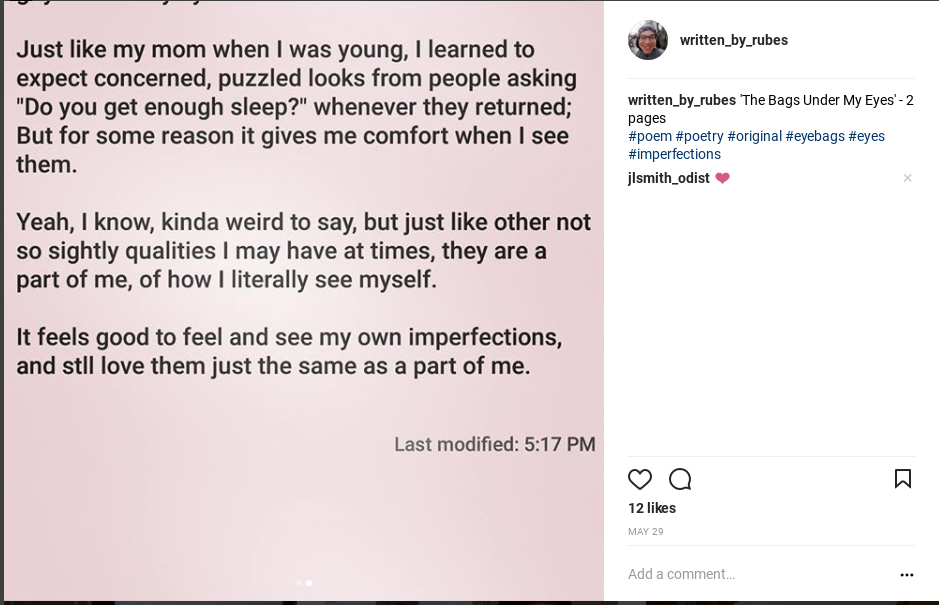
Task: Open the #poetry hashtag
Action: coord(699,136)
